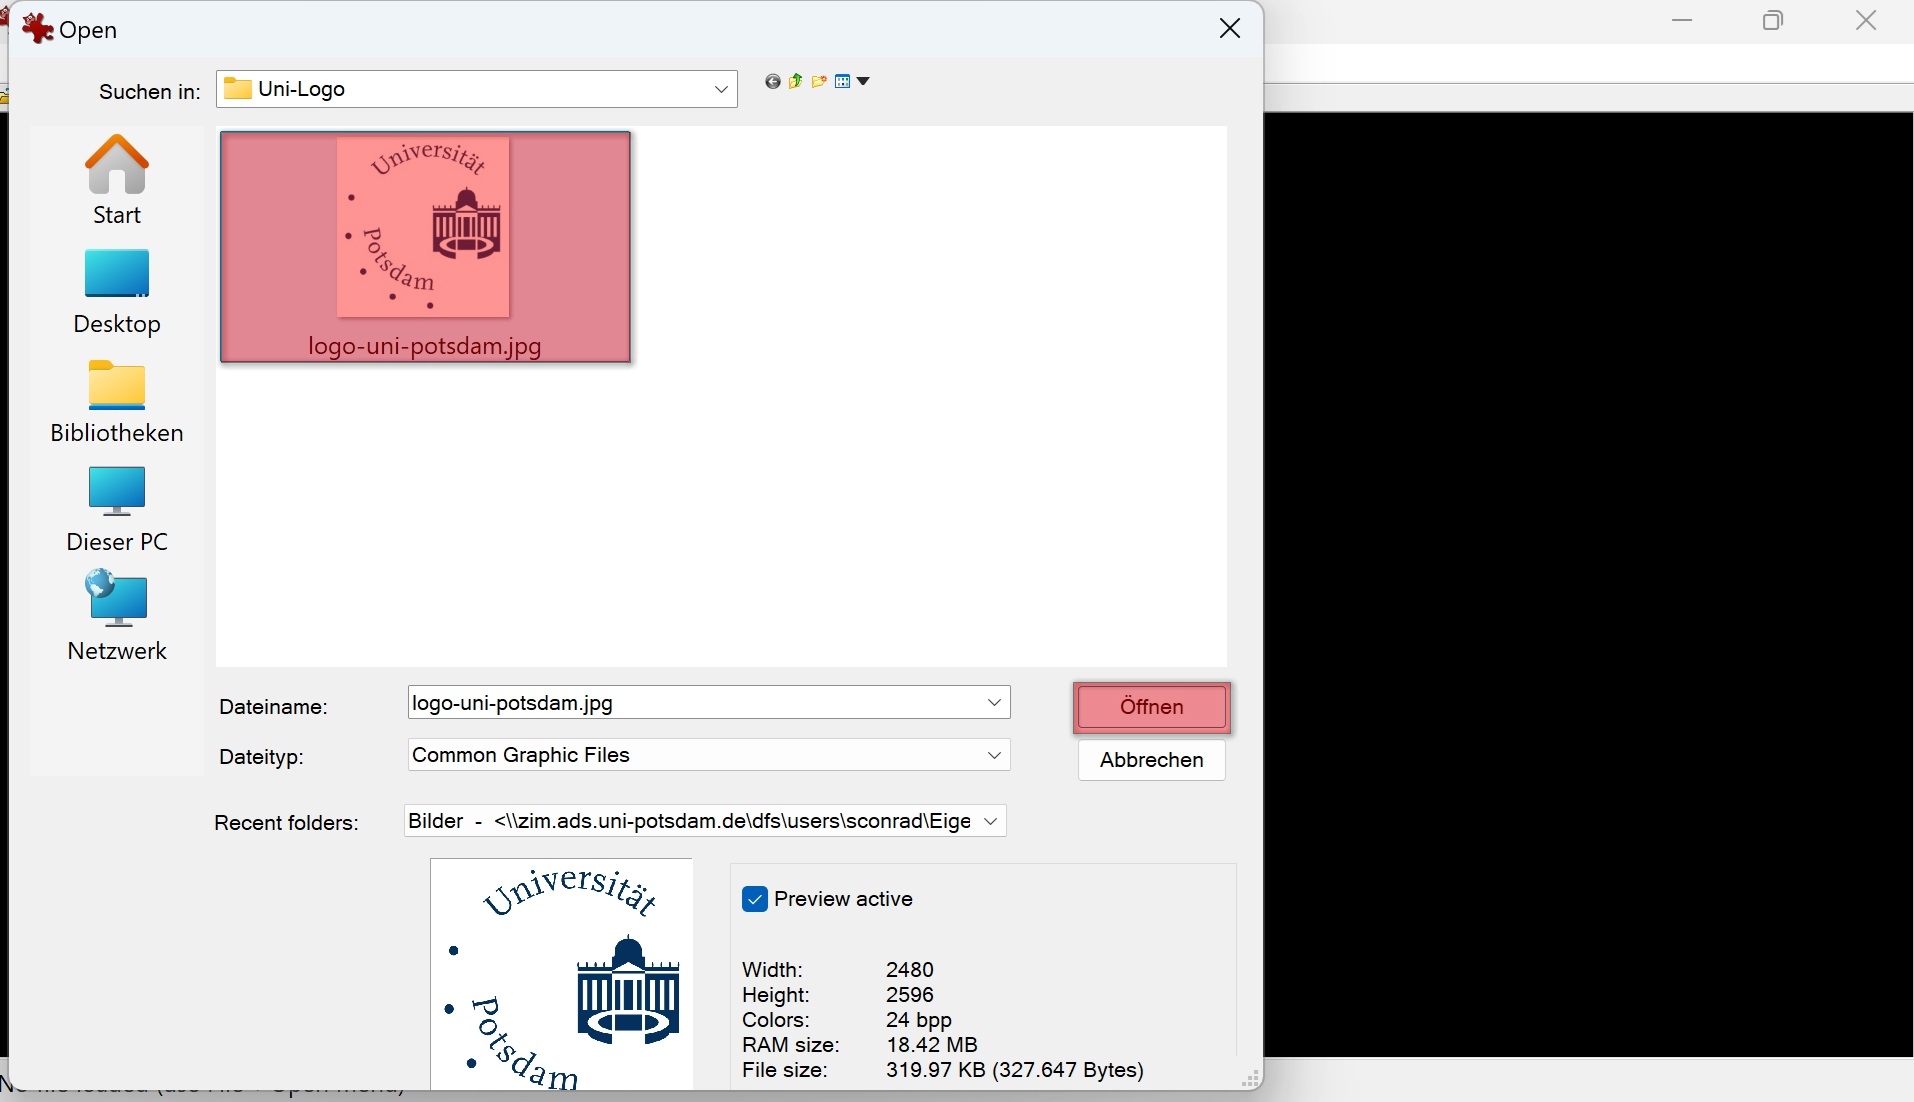Screen dimensions: 1914x1102
Task: Click the Colors value 24 bpp
Action: [919, 1020]
